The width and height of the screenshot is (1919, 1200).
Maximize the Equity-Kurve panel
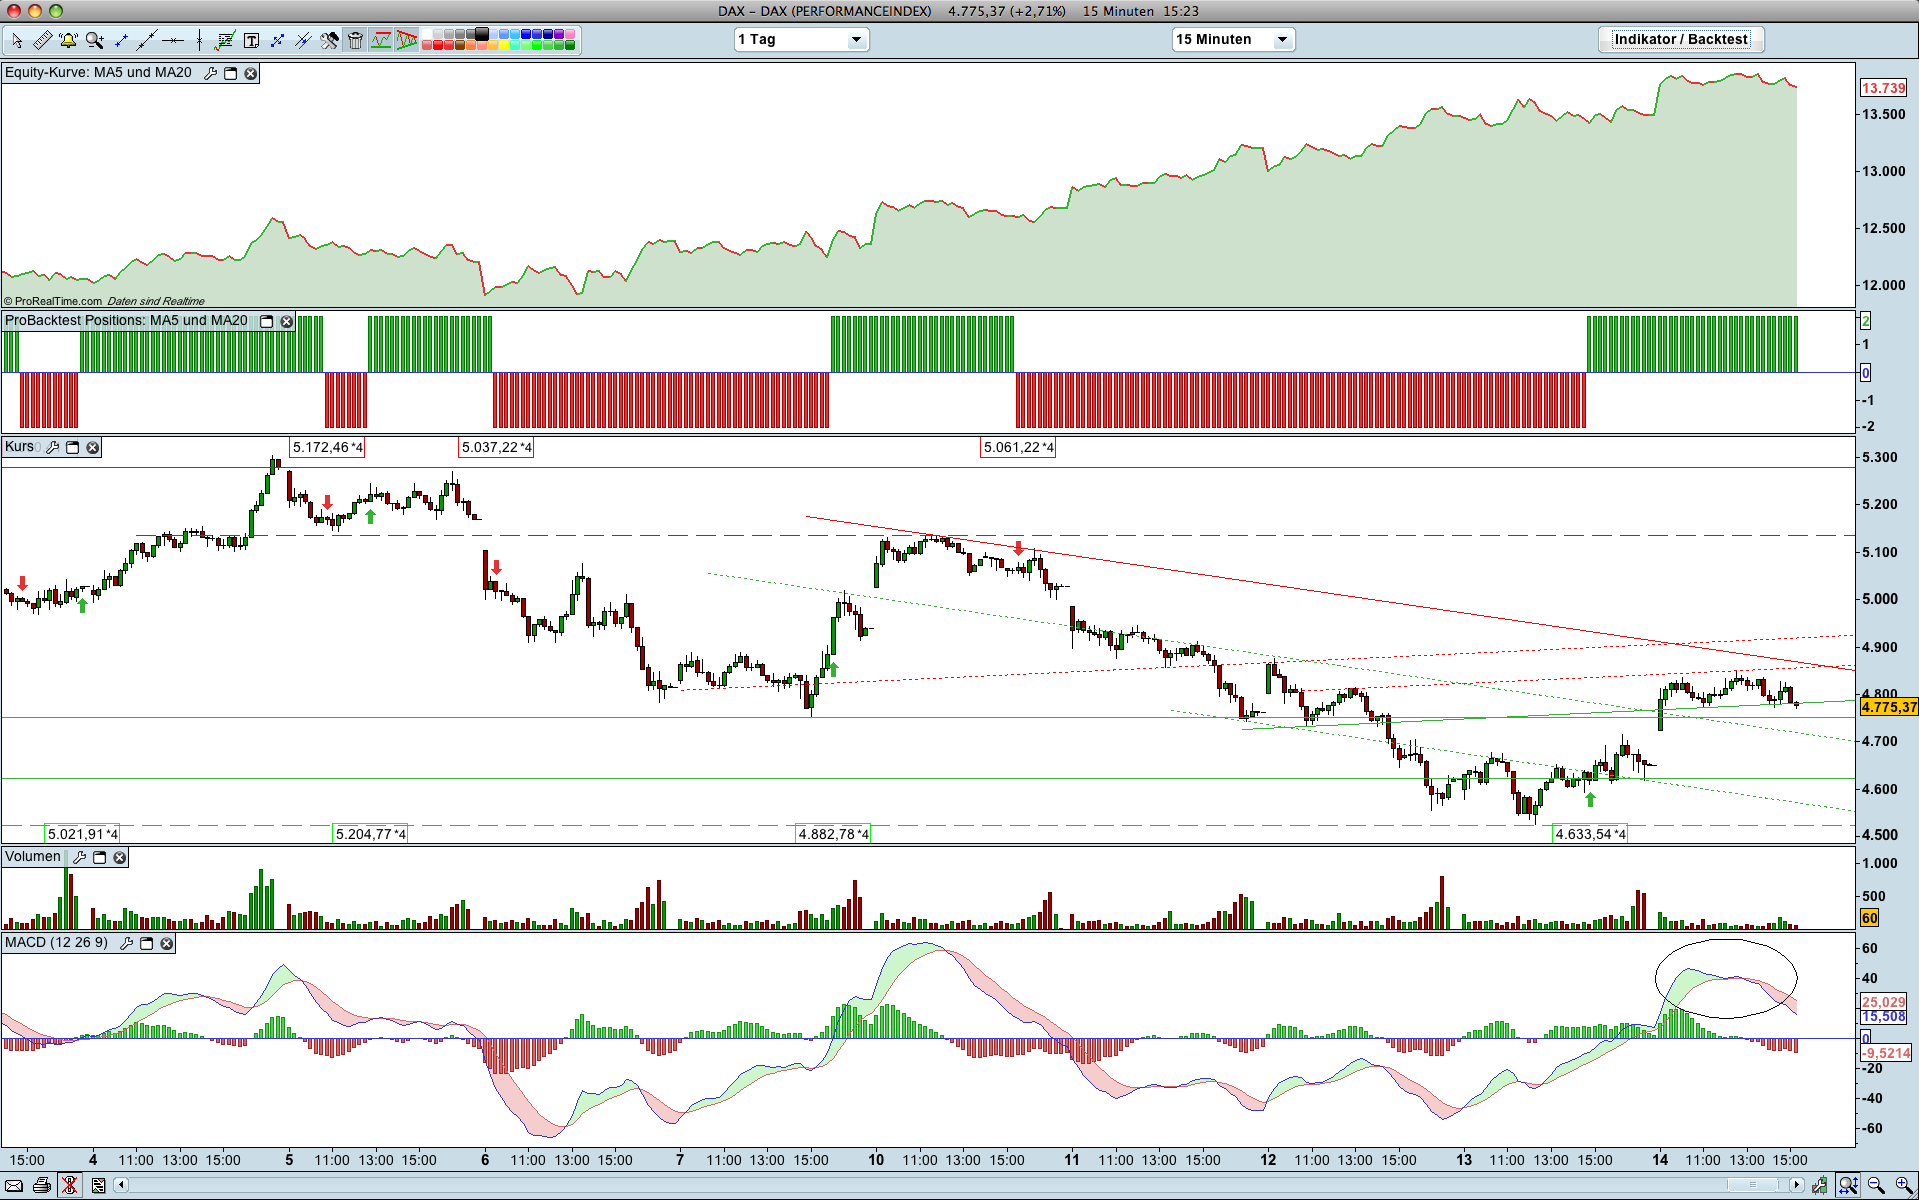tap(231, 73)
